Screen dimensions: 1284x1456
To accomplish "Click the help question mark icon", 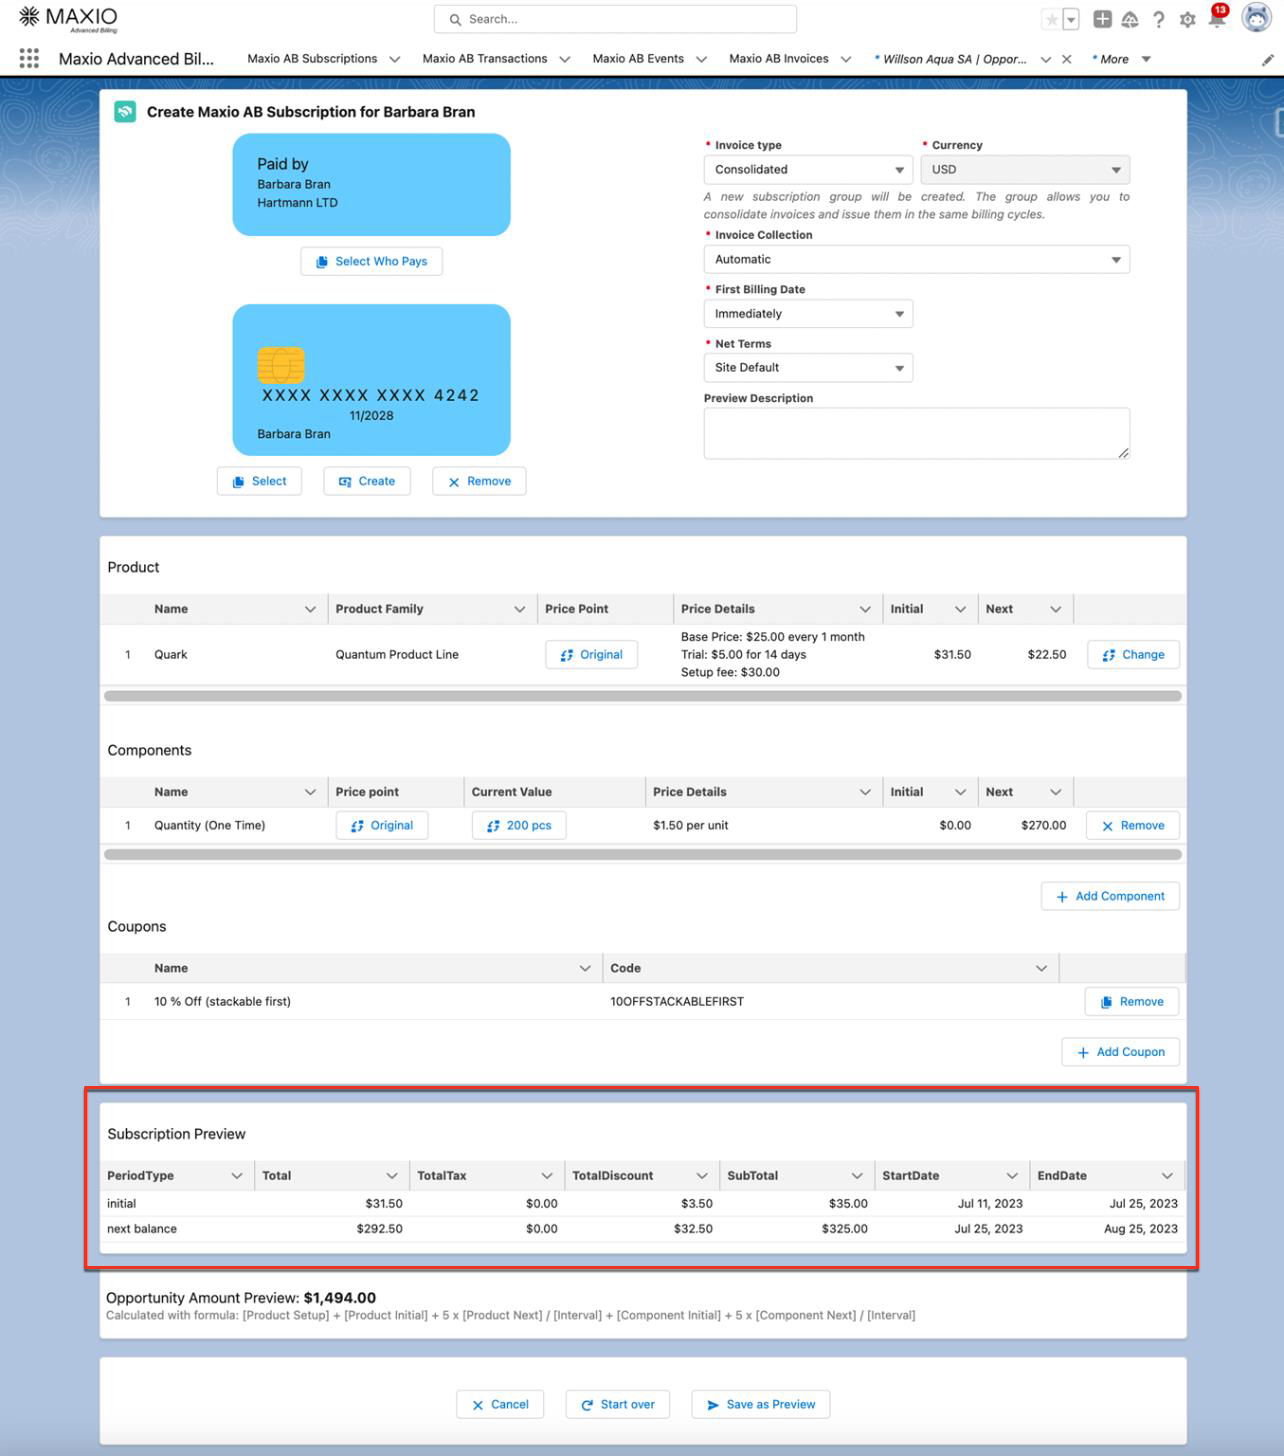I will (1158, 20).
